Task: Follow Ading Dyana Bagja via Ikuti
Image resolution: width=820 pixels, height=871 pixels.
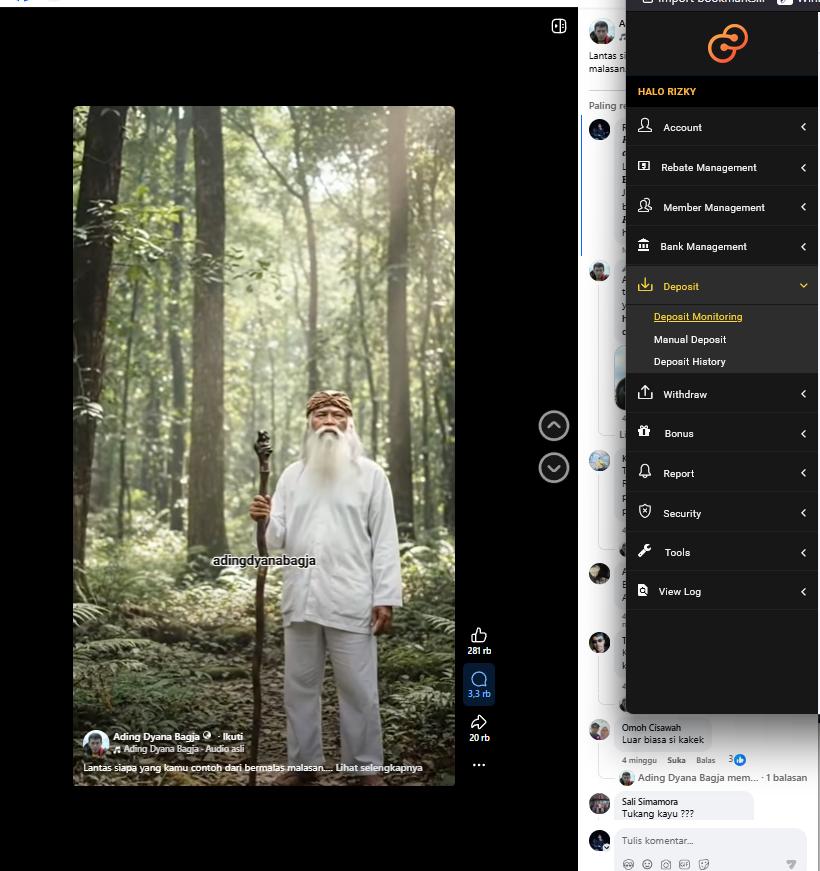Action: pos(233,737)
